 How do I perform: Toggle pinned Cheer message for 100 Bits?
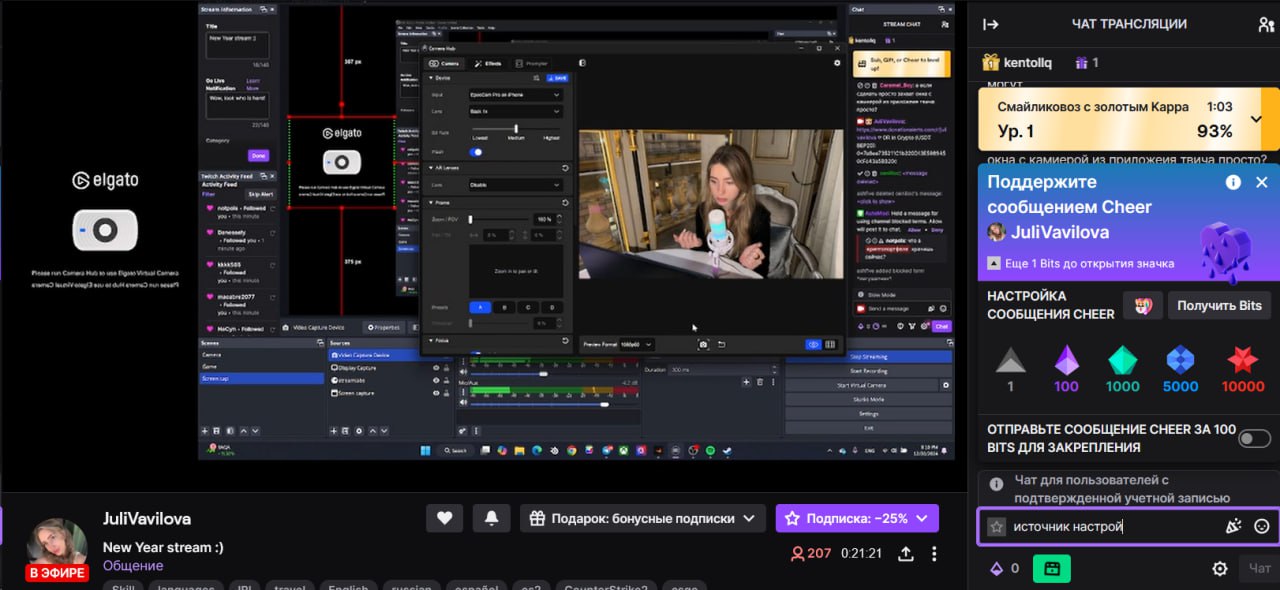coord(1254,438)
